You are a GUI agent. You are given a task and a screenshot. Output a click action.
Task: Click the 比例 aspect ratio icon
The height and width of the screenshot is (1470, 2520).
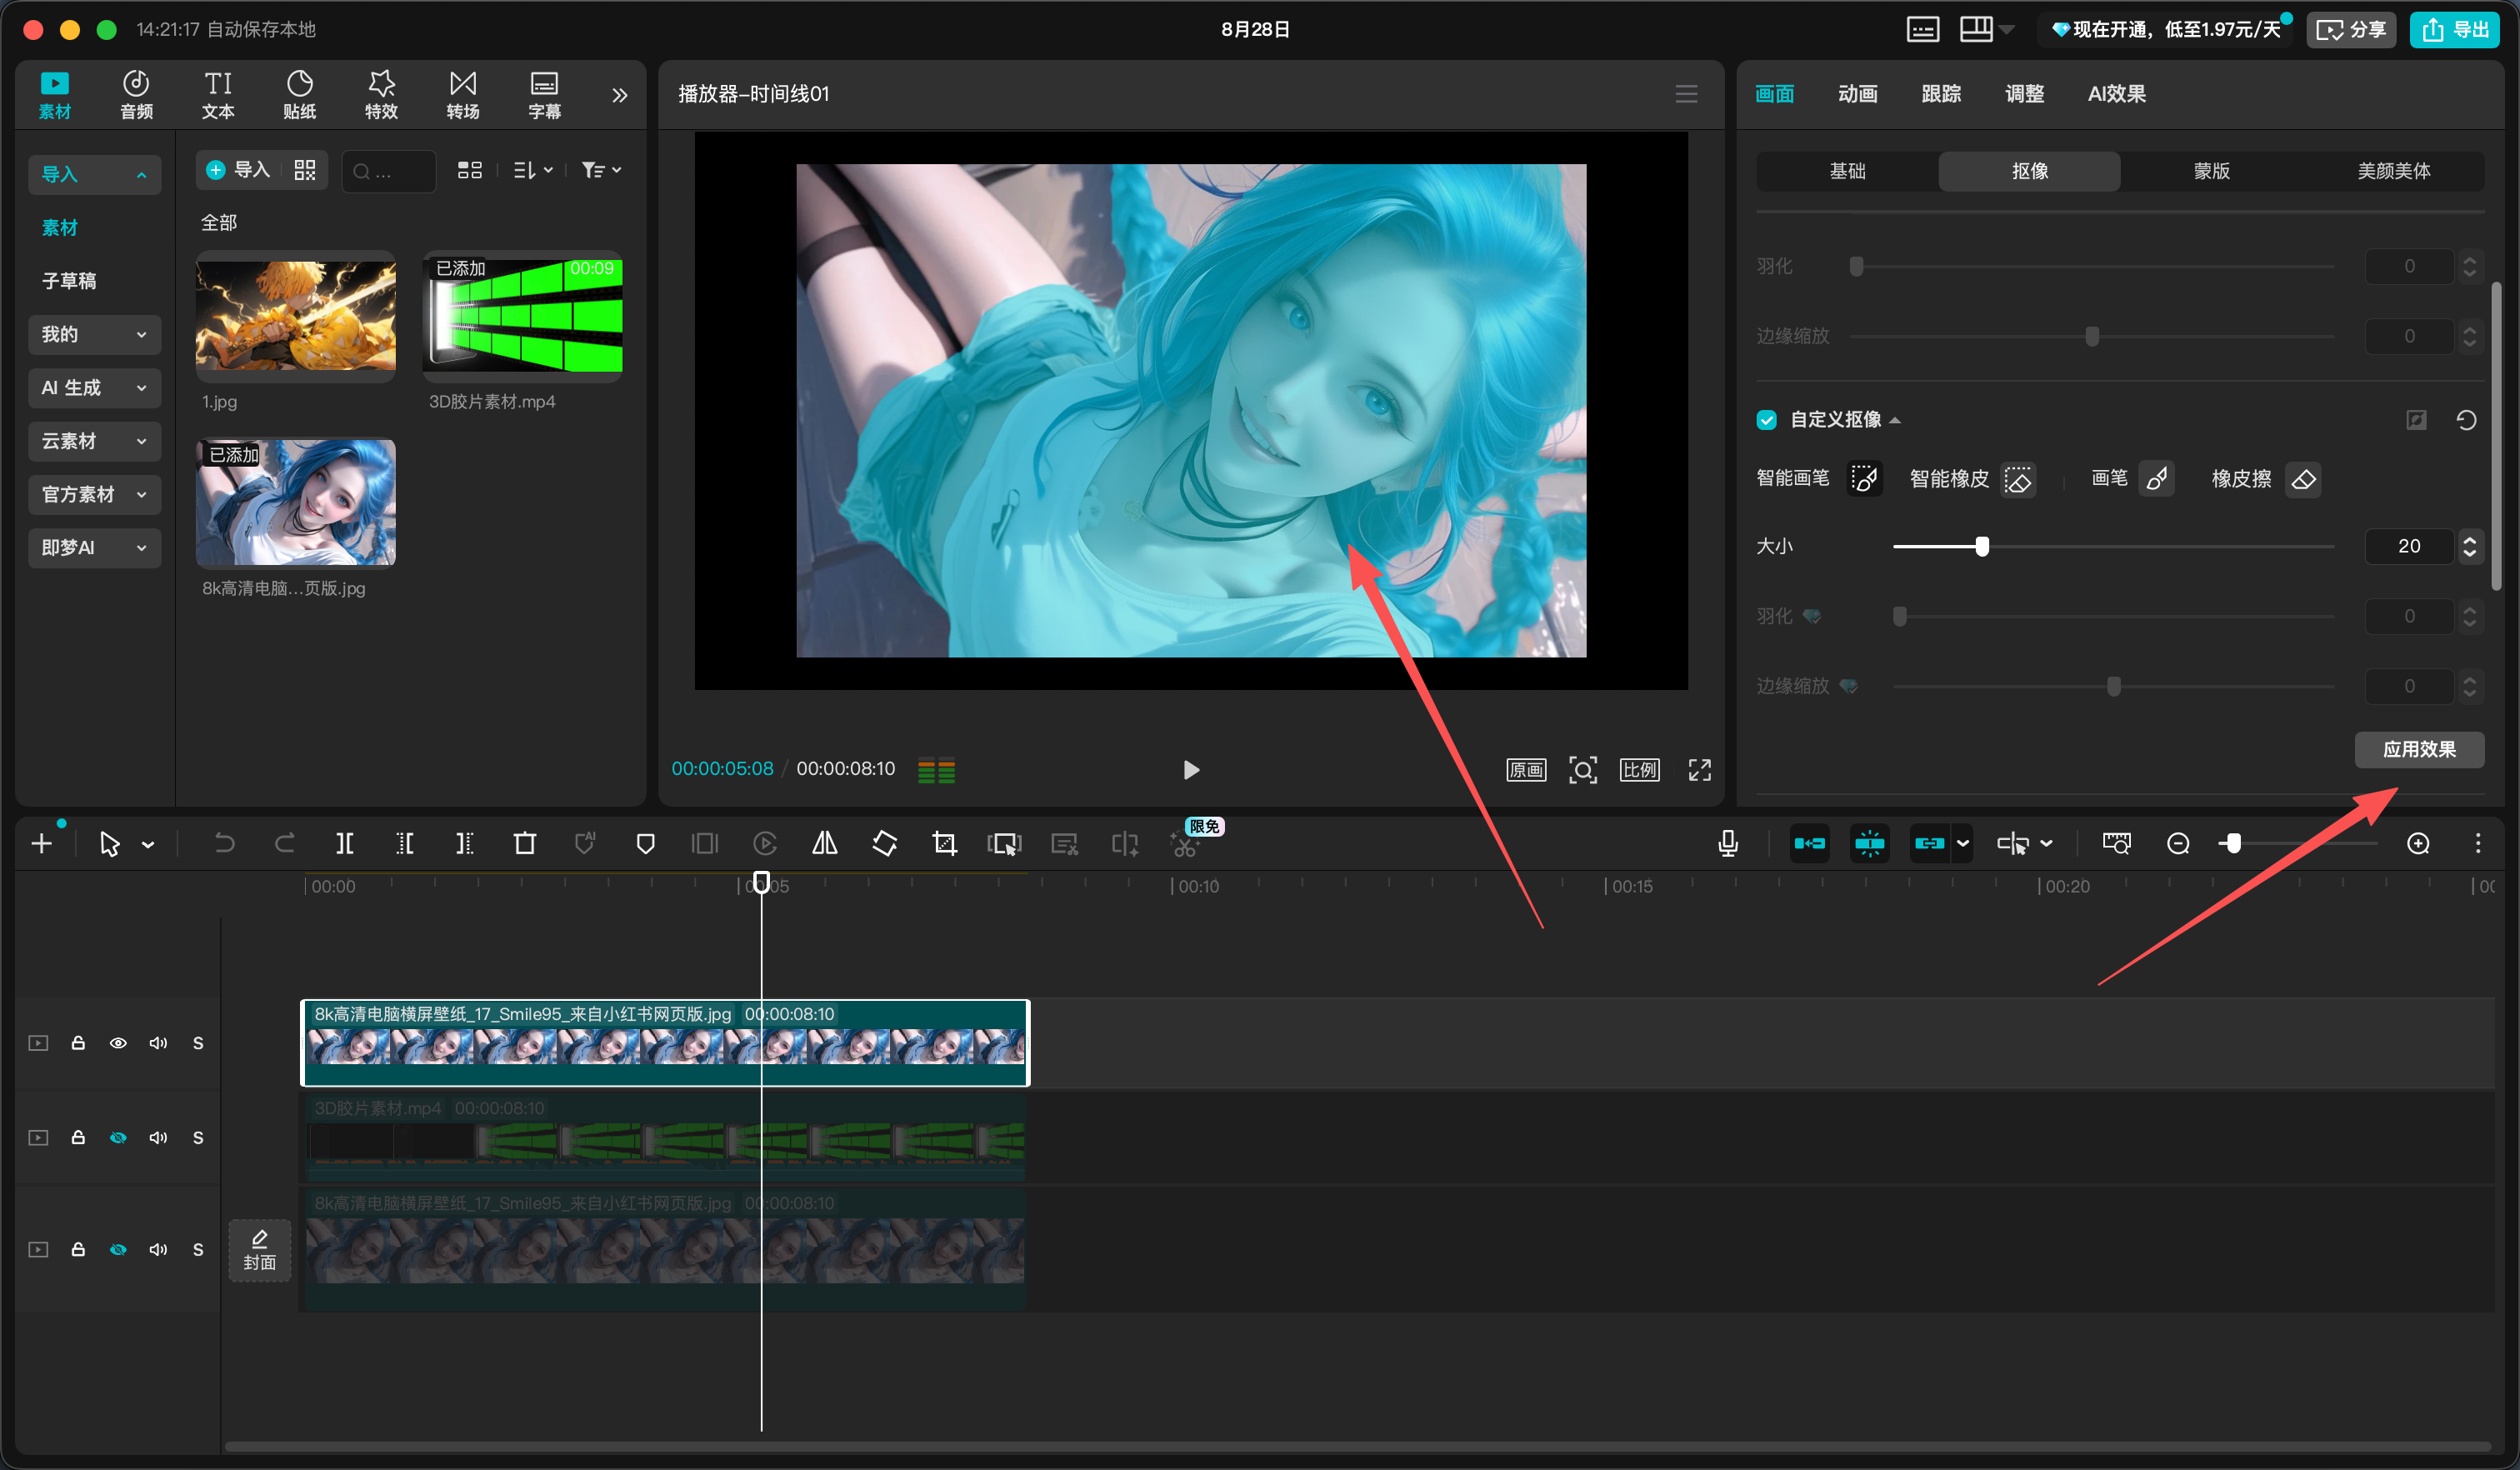pos(1640,769)
